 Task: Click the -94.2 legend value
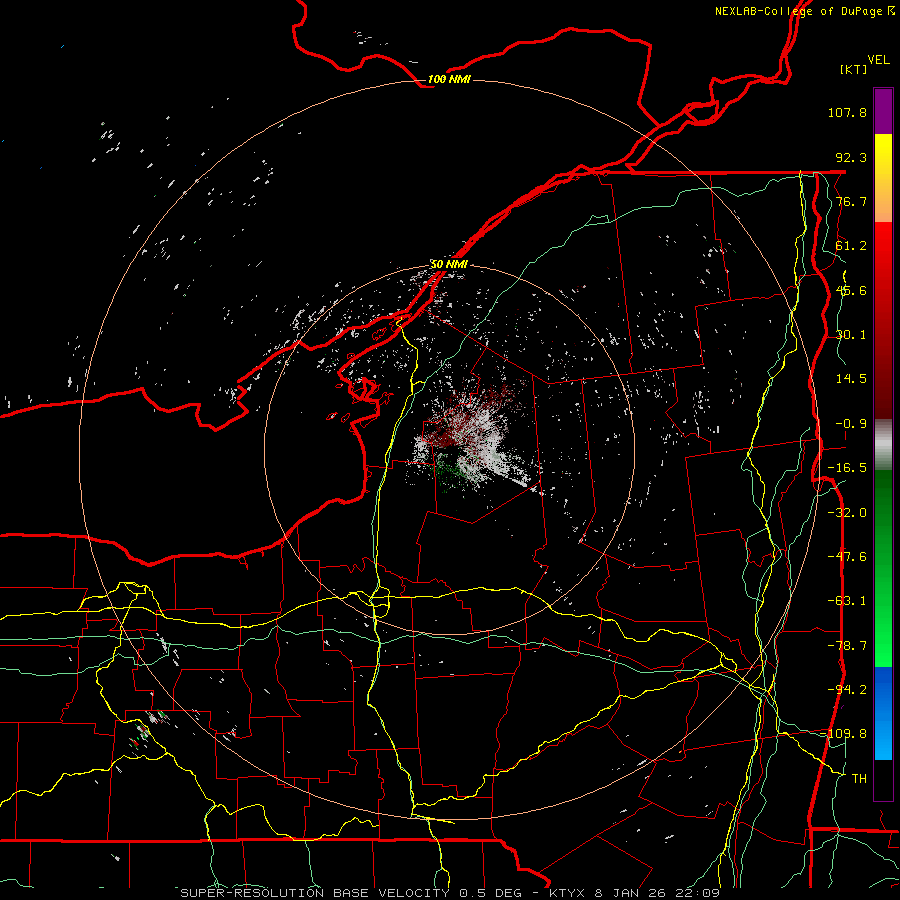click(847, 690)
